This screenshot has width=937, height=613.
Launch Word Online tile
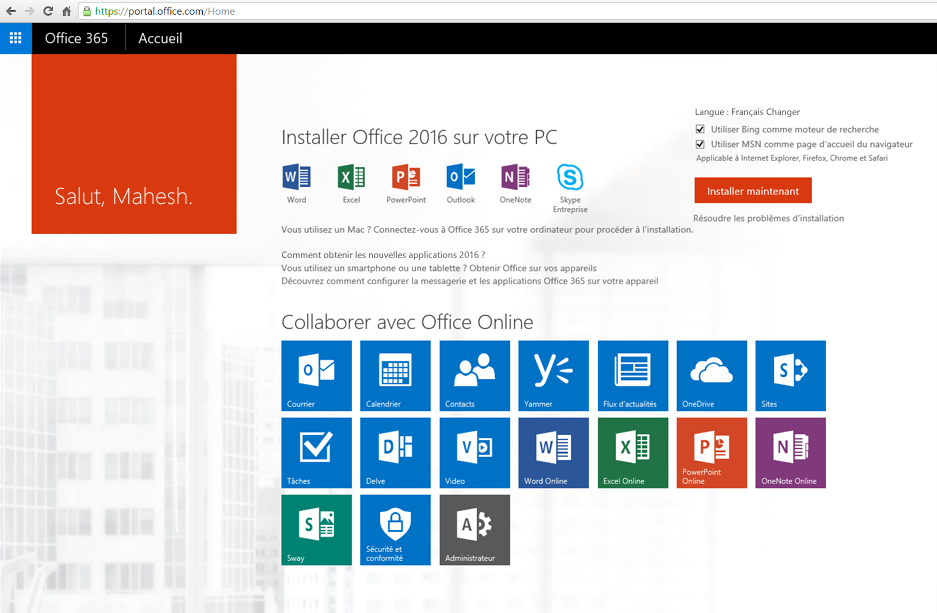pyautogui.click(x=553, y=453)
